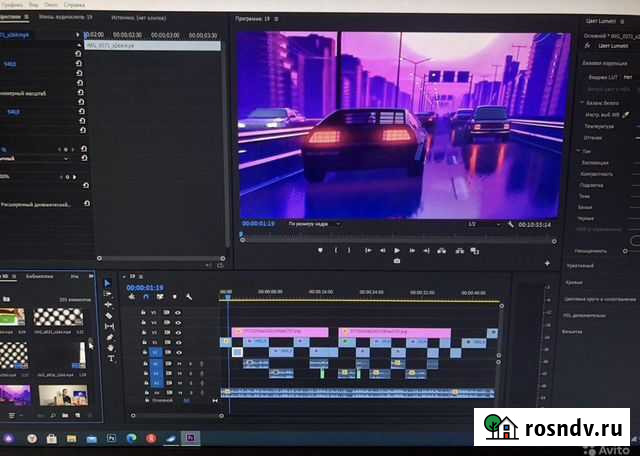
Task: Click the timeline timecode 00:00:01:19
Action: (144, 288)
